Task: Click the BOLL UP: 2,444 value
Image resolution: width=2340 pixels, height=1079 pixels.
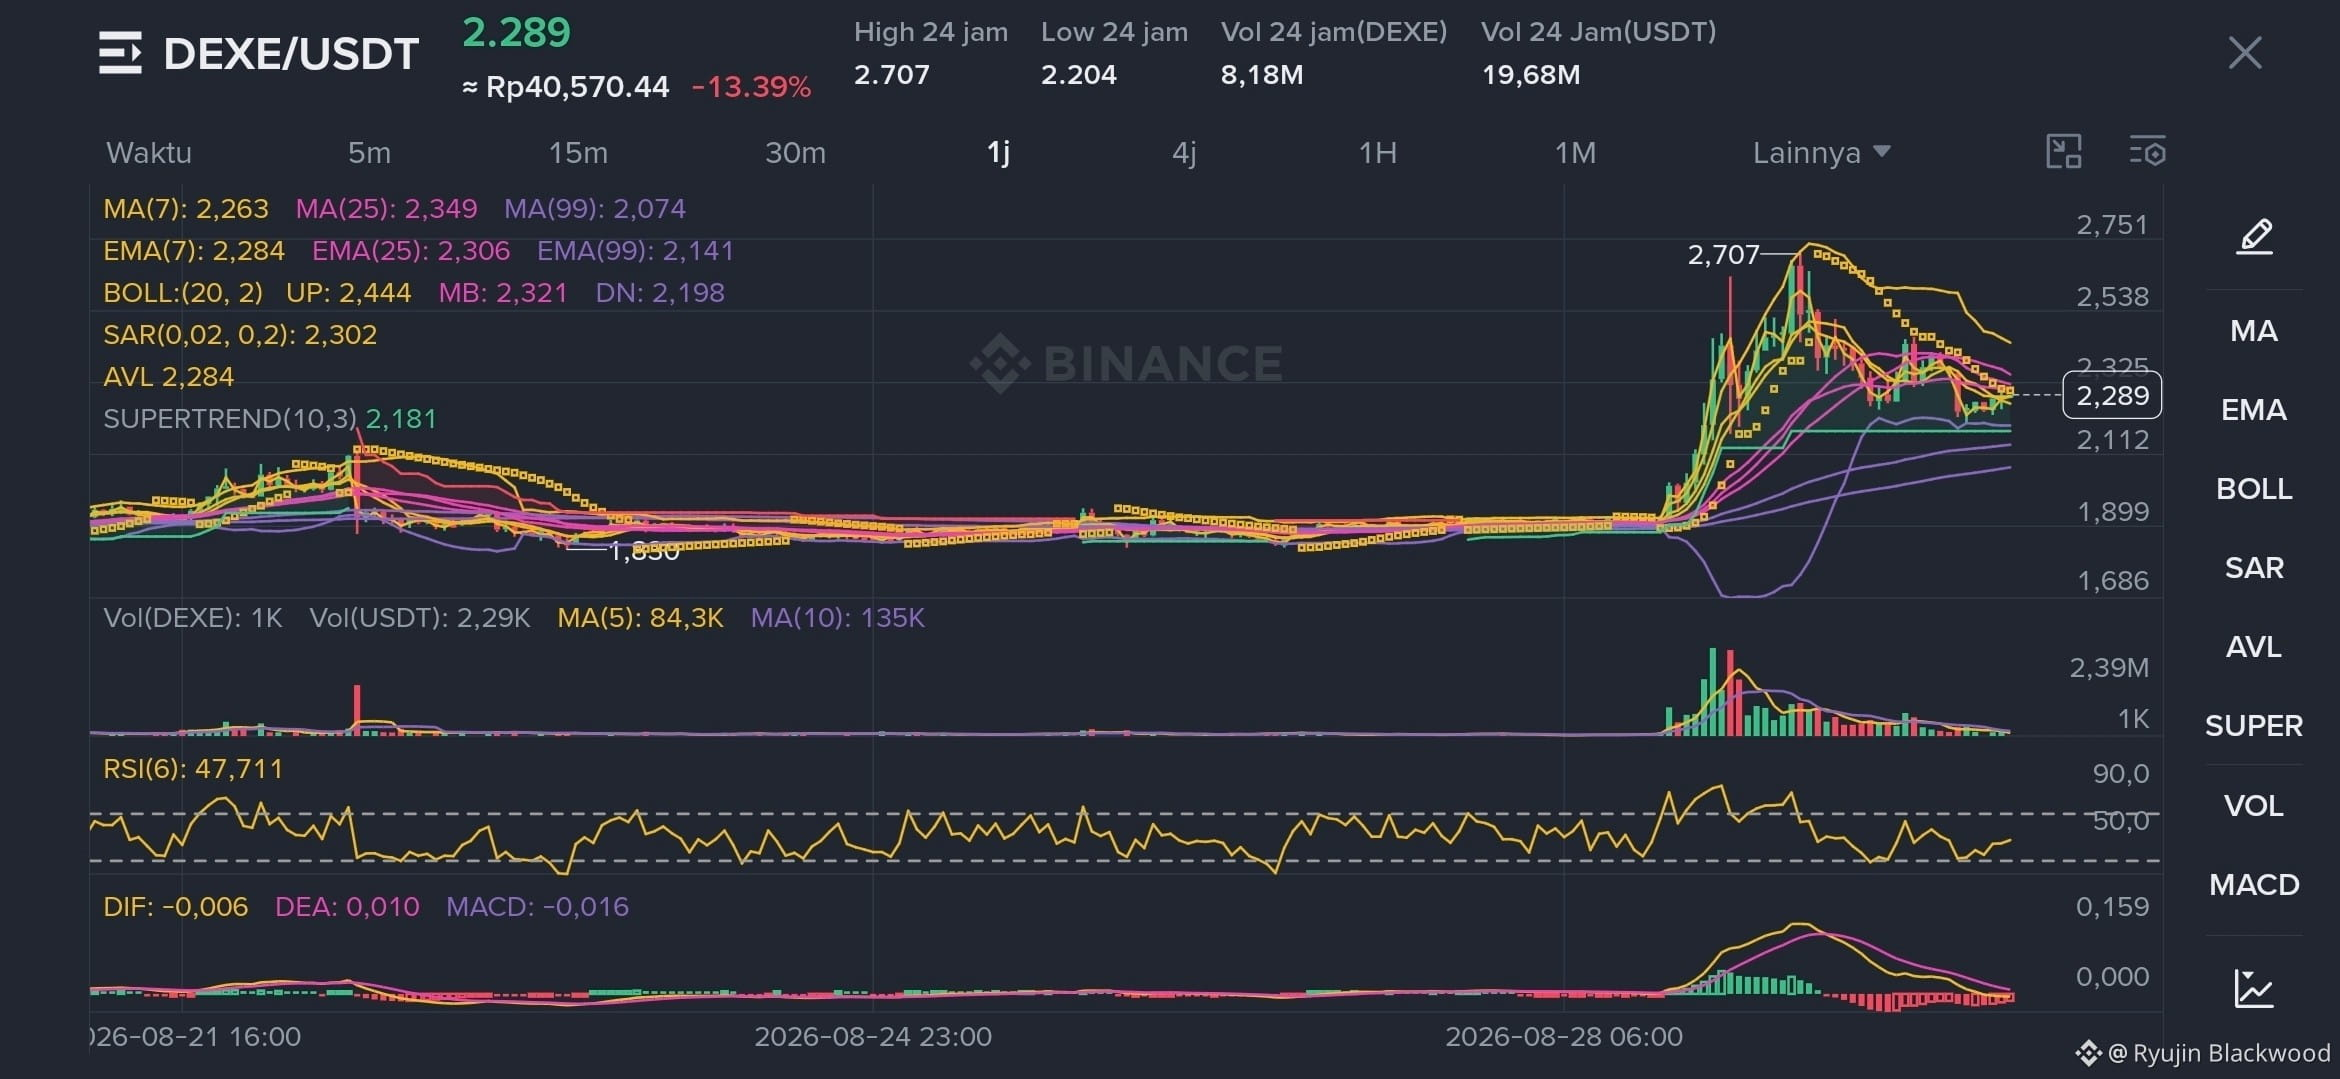Action: coord(348,292)
